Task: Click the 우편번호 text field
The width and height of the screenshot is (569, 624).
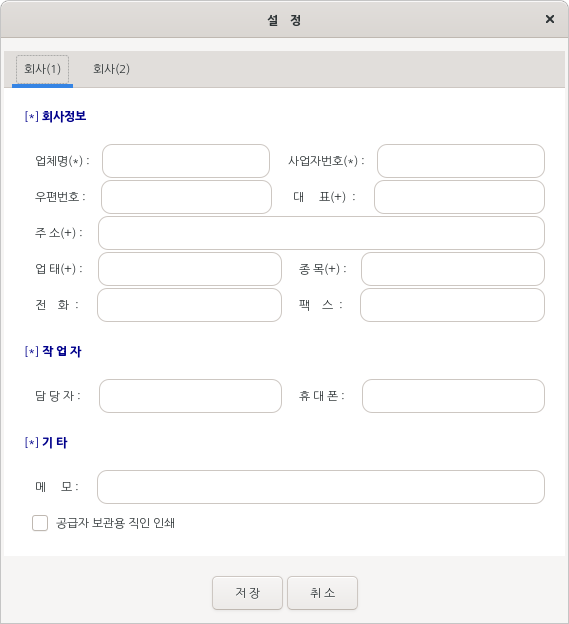Action: pos(186,197)
